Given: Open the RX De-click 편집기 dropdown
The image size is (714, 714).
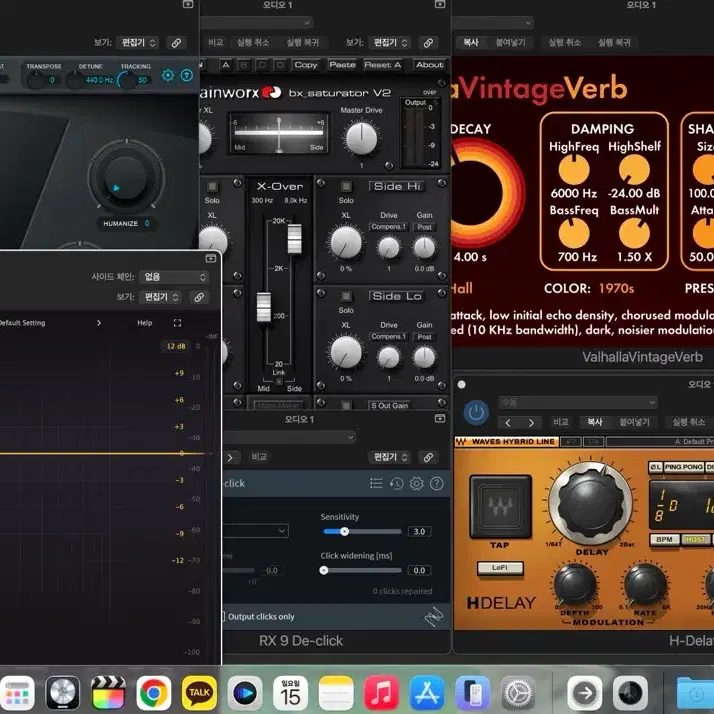Looking at the screenshot, I should pos(390,457).
